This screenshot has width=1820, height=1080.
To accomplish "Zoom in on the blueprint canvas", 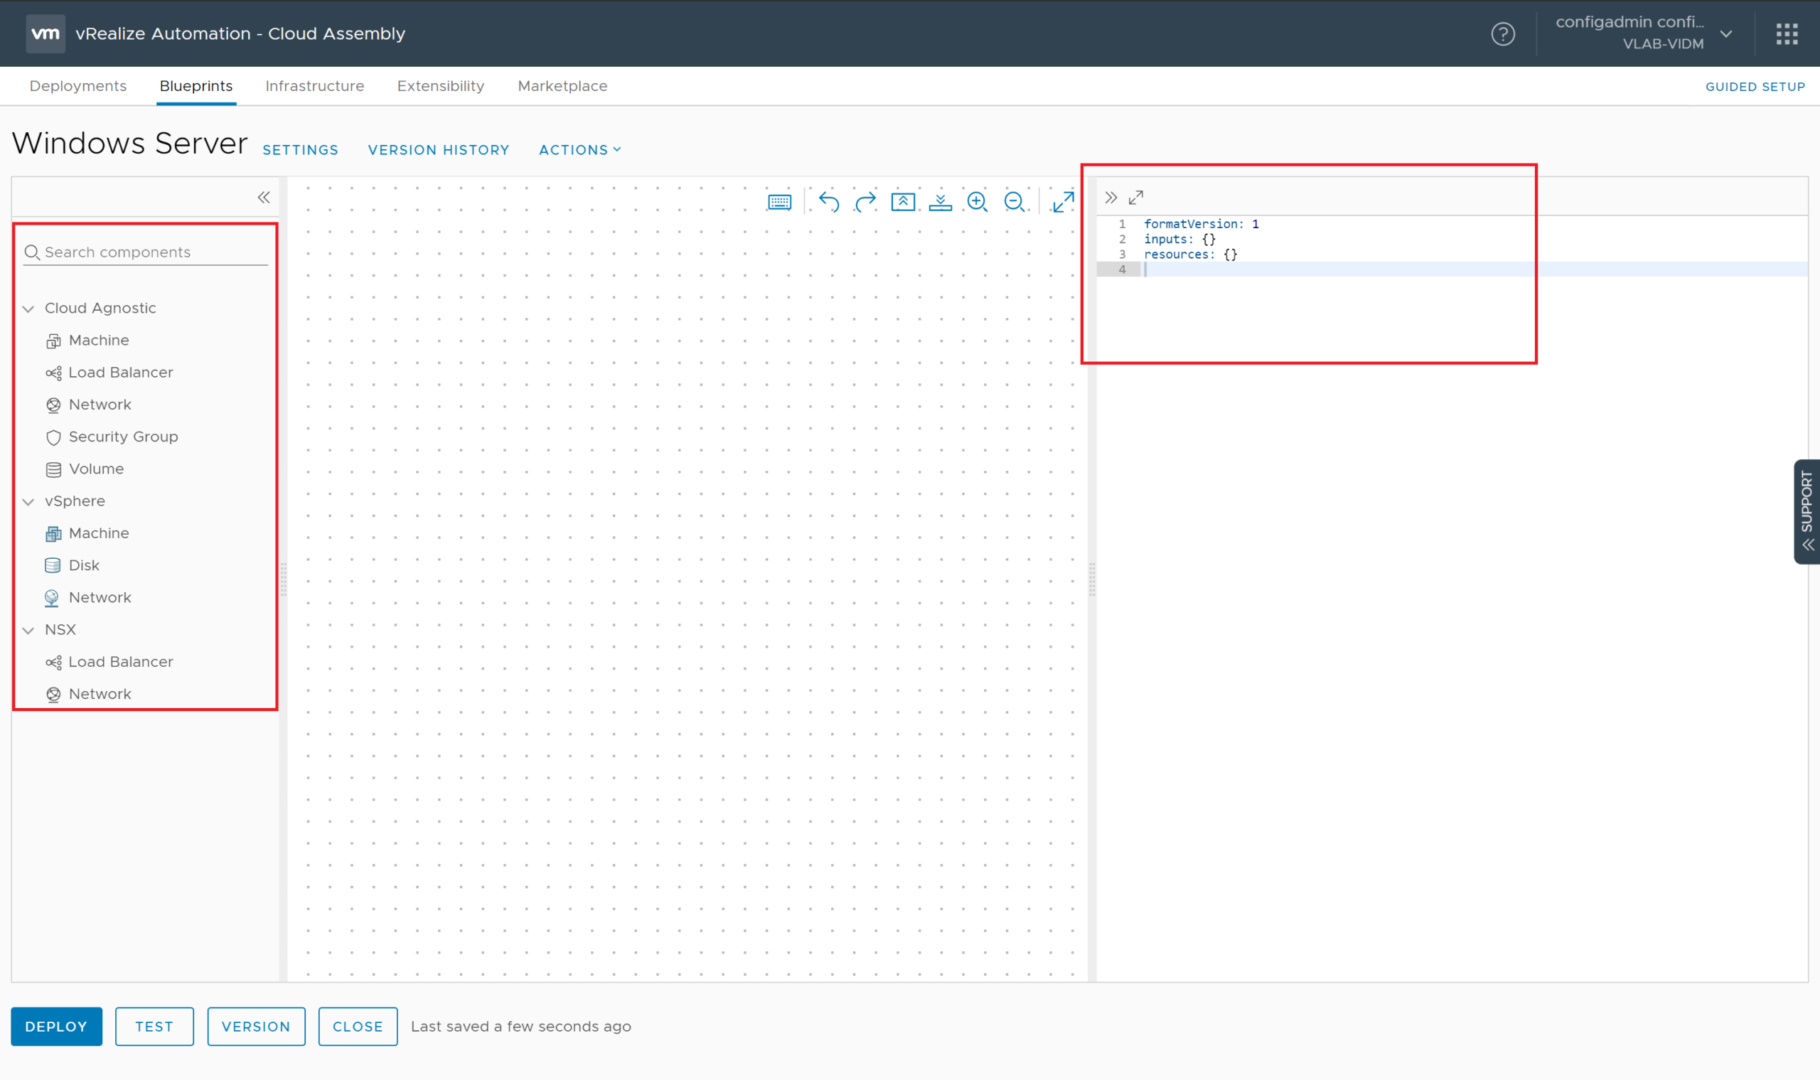I will pyautogui.click(x=977, y=202).
